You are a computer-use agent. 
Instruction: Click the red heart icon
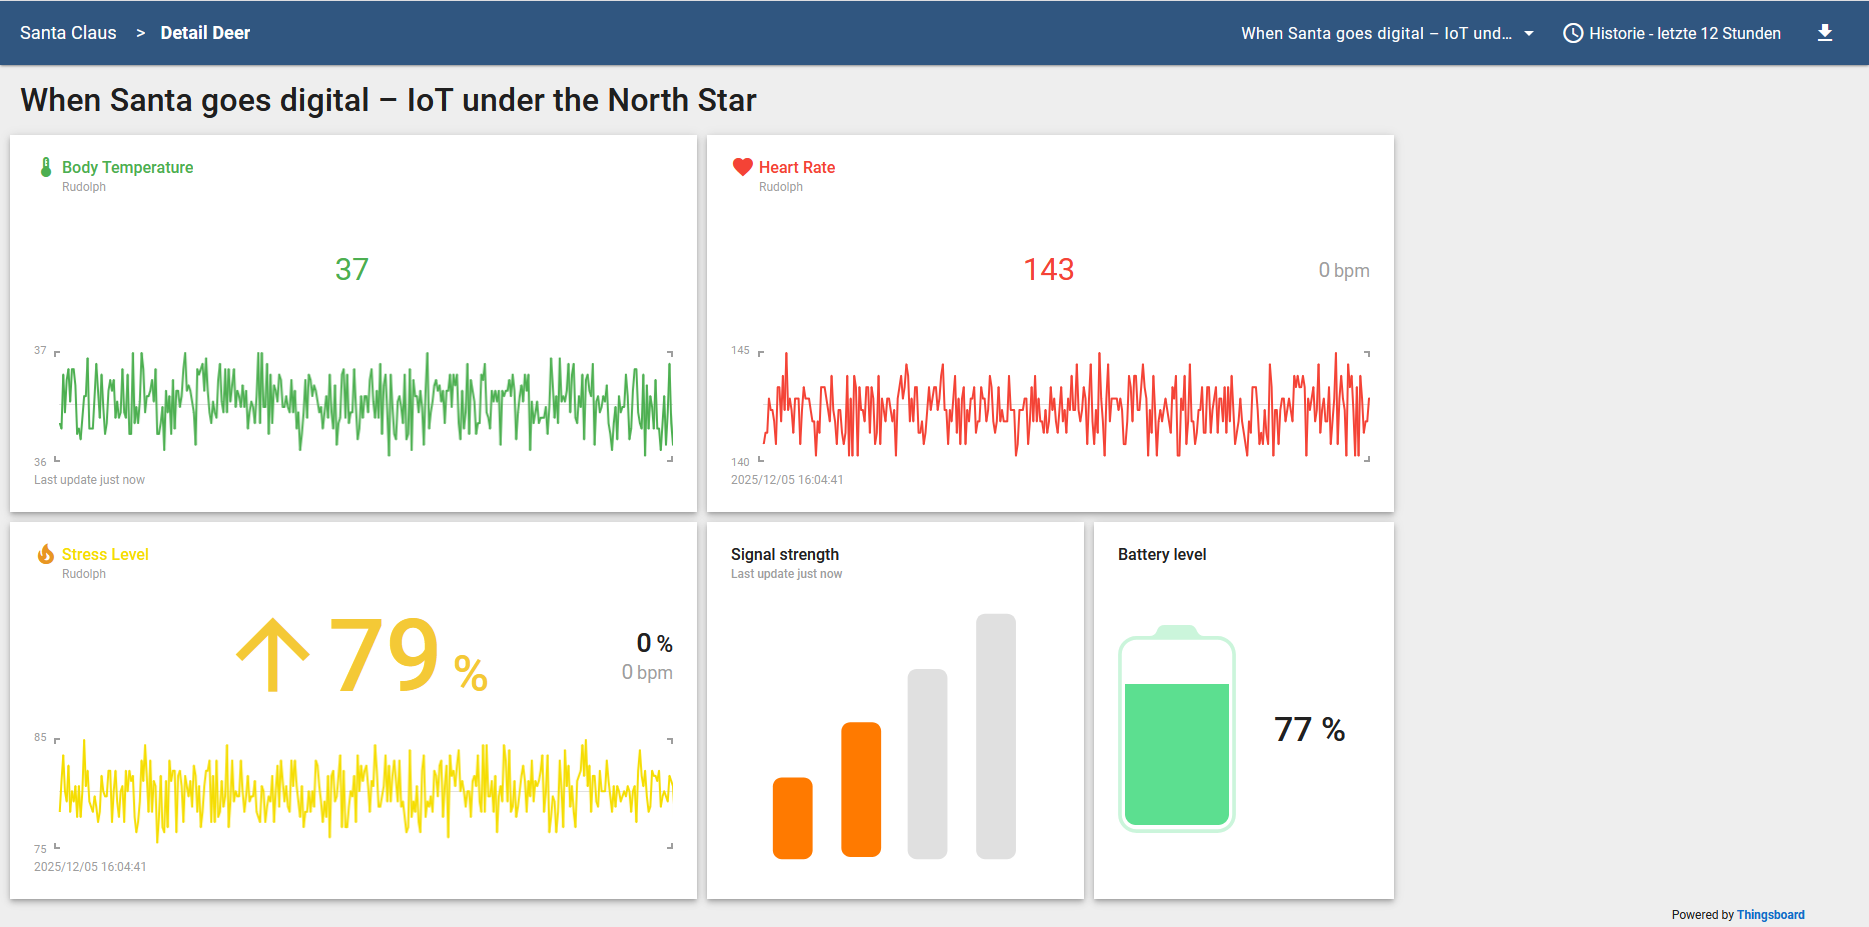point(742,167)
